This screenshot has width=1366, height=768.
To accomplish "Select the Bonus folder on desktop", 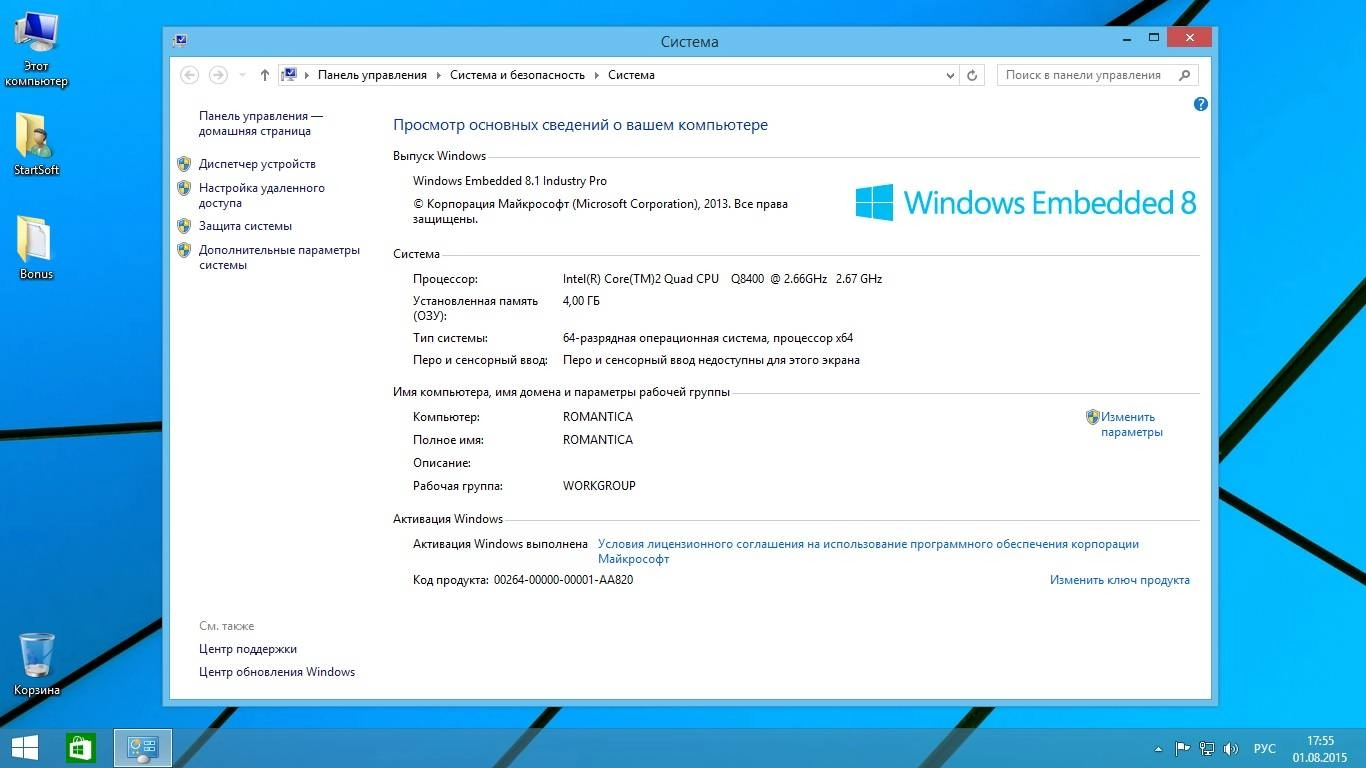I will [x=36, y=246].
